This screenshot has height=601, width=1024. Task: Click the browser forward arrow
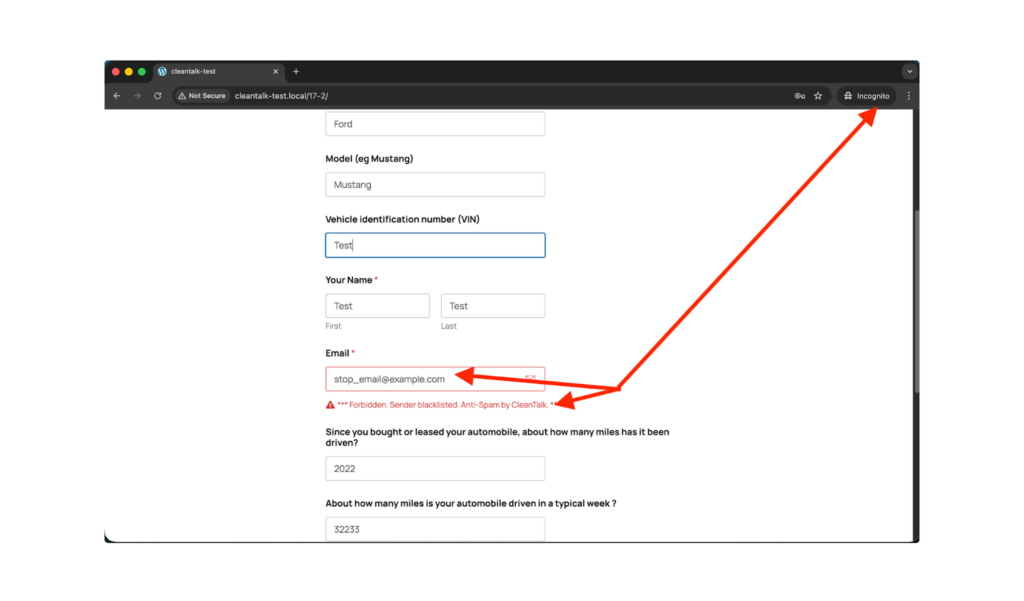click(137, 96)
